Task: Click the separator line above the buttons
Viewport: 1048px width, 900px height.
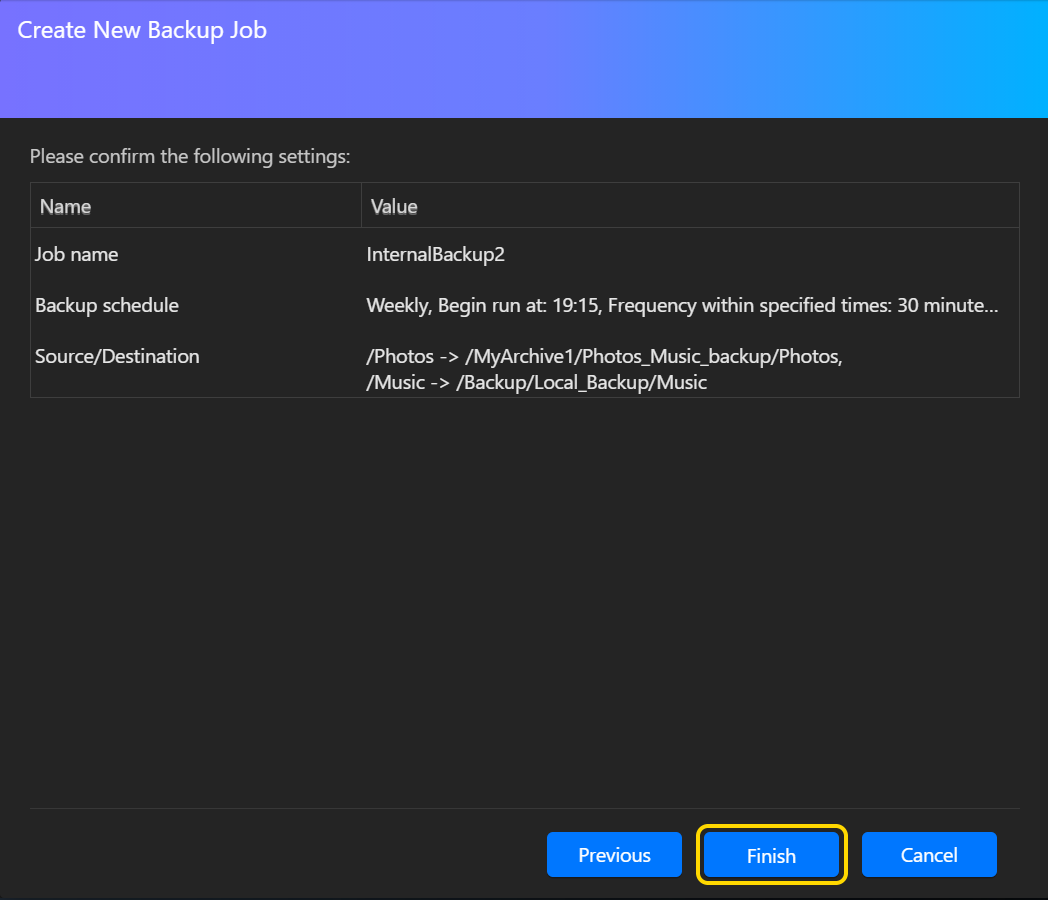Action: 524,808
